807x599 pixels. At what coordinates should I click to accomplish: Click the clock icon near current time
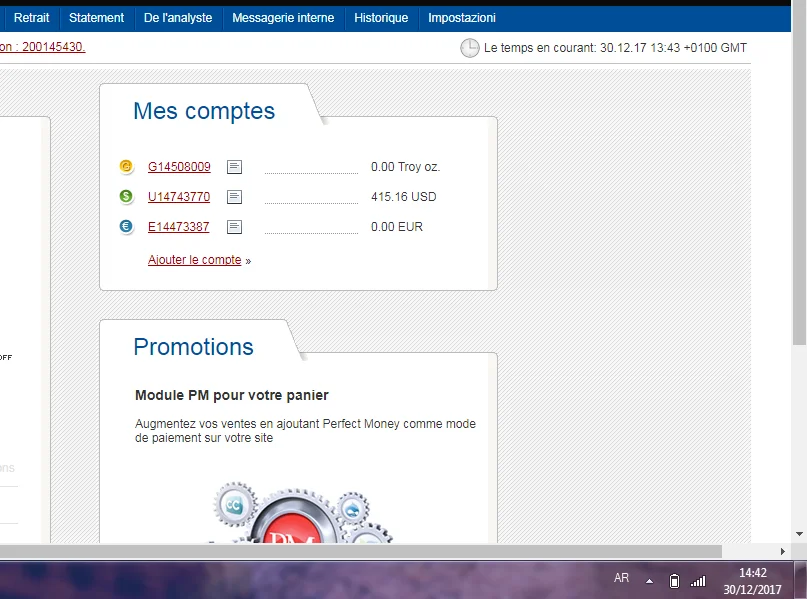click(x=469, y=48)
